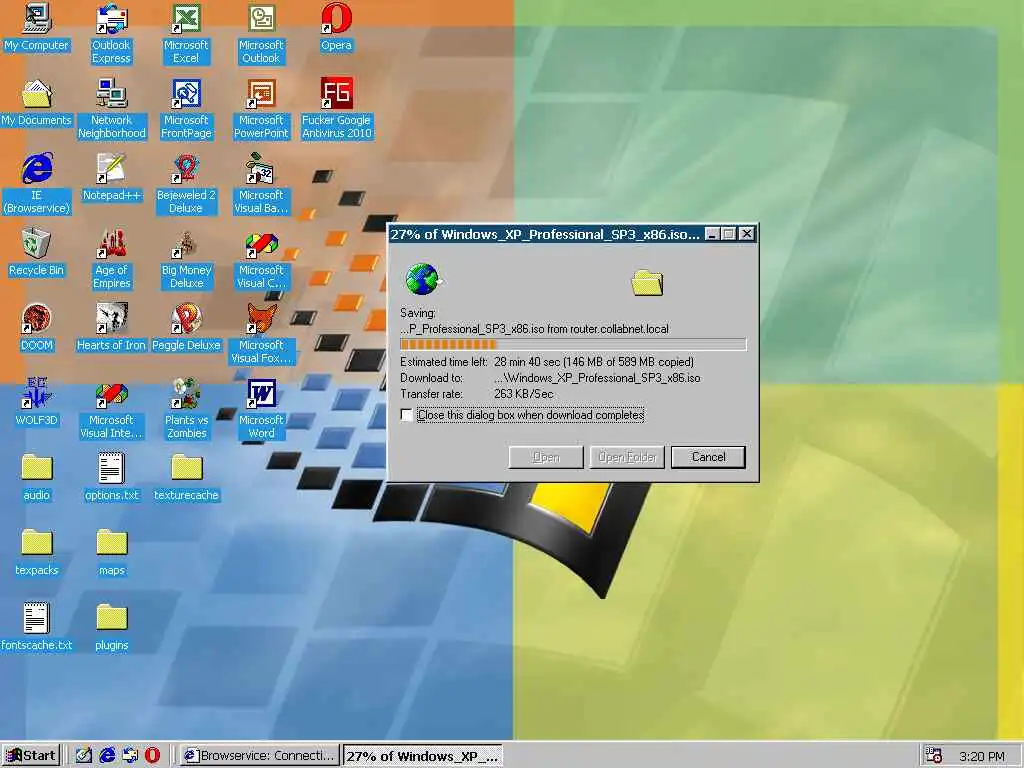Image resolution: width=1024 pixels, height=768 pixels.
Task: Switch to Browservice: Connecti... taskbar window
Action: point(260,756)
